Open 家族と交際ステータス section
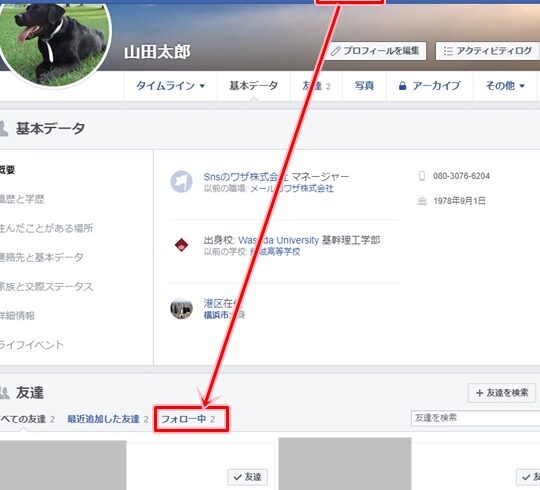 pyautogui.click(x=46, y=286)
